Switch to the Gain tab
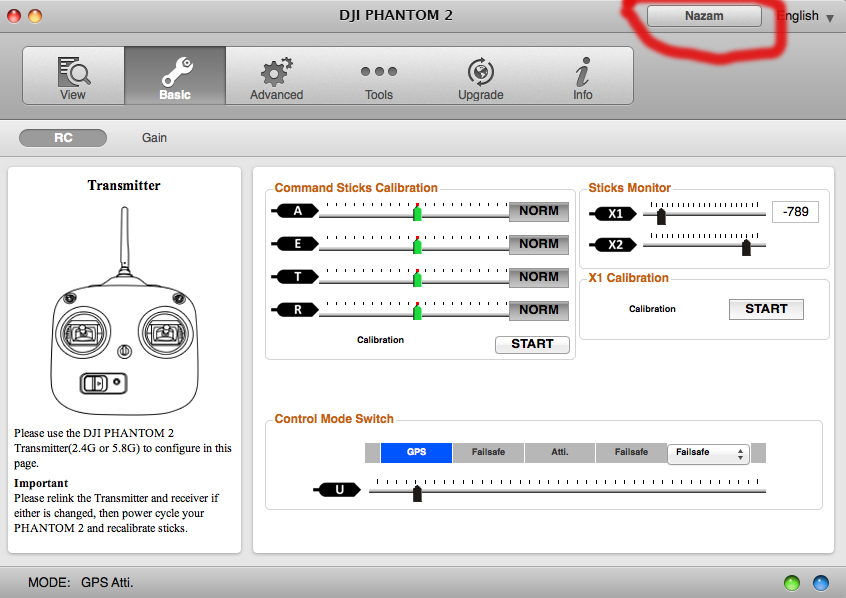The height and width of the screenshot is (598, 846). (x=154, y=137)
